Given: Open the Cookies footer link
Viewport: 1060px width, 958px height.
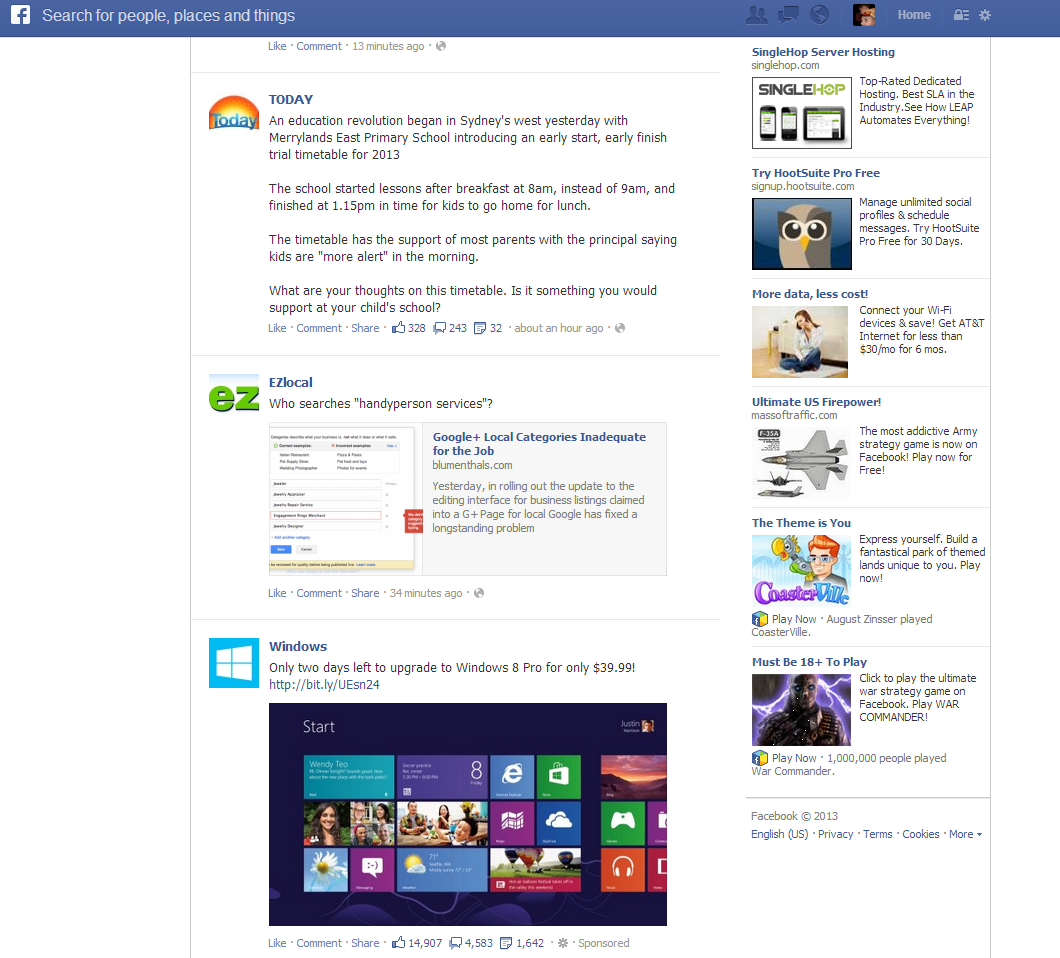Looking at the screenshot, I should pyautogui.click(x=921, y=834).
